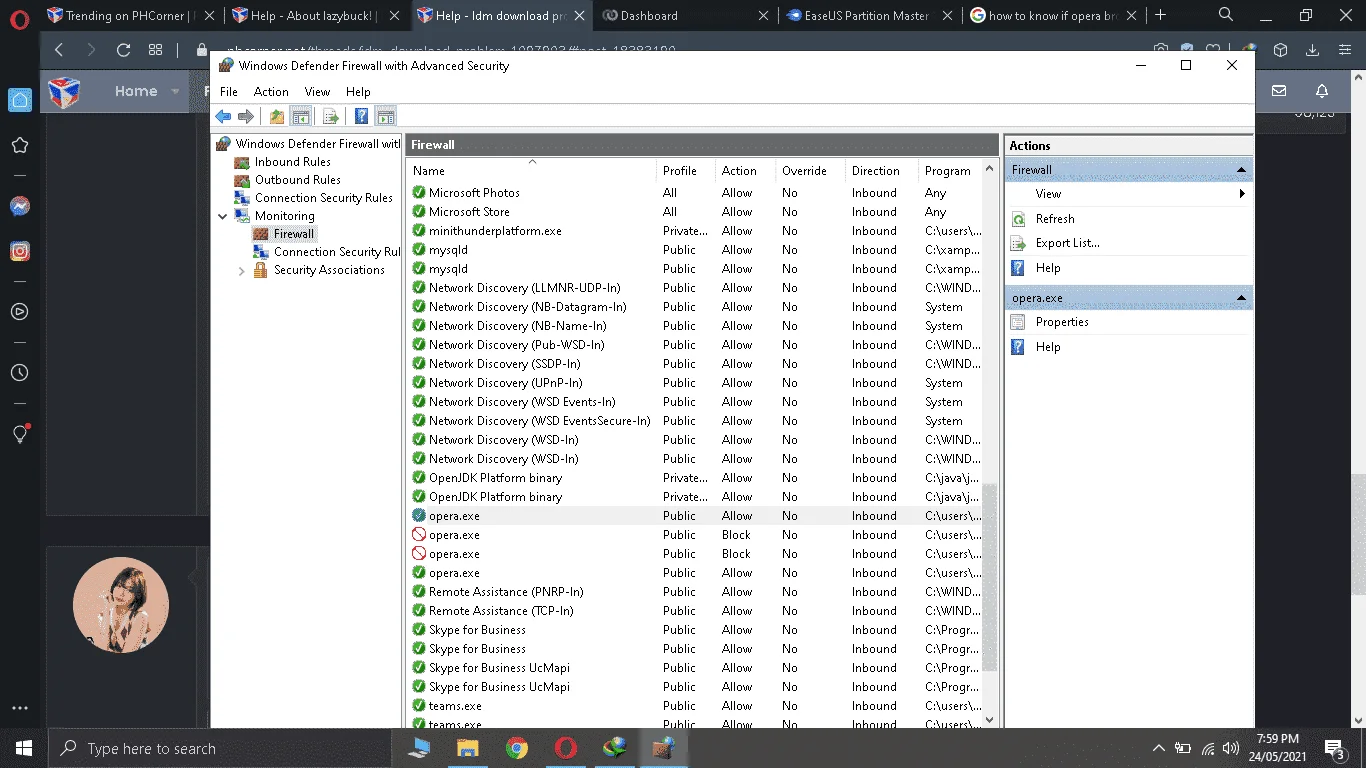Switch to Trending on PHCorner browser tab

pyautogui.click(x=131, y=16)
